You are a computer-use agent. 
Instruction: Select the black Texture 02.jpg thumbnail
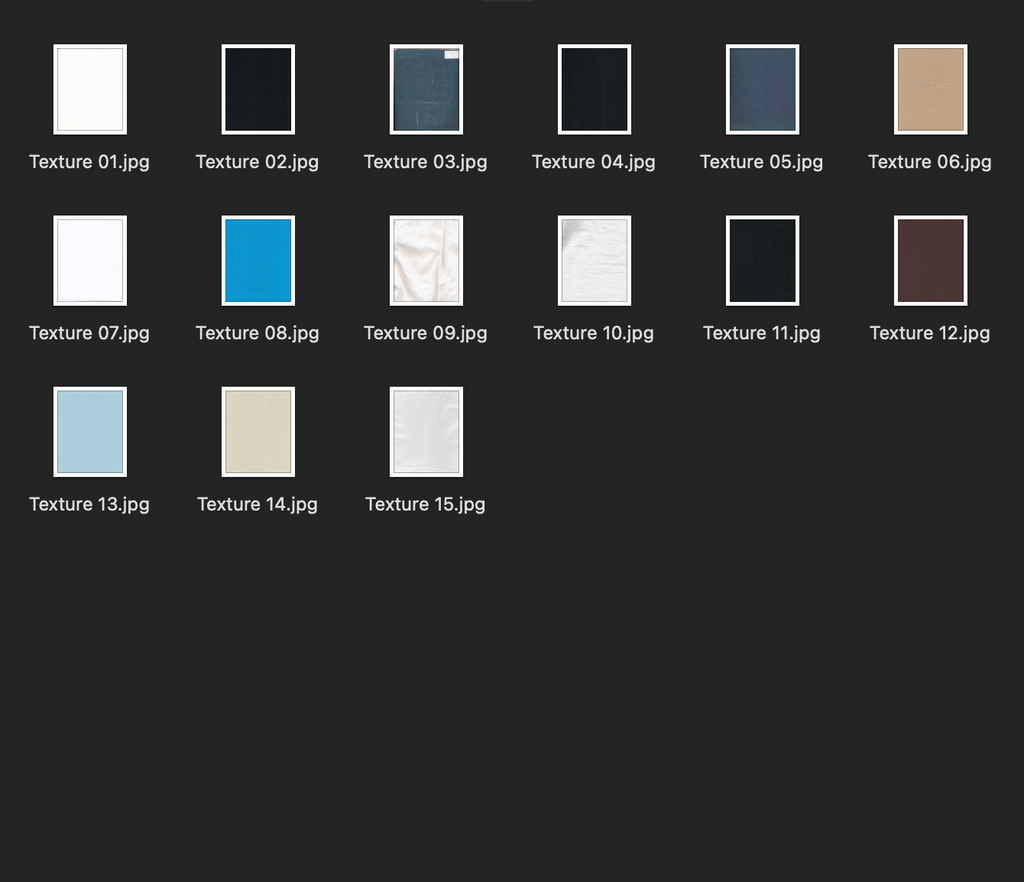[258, 89]
